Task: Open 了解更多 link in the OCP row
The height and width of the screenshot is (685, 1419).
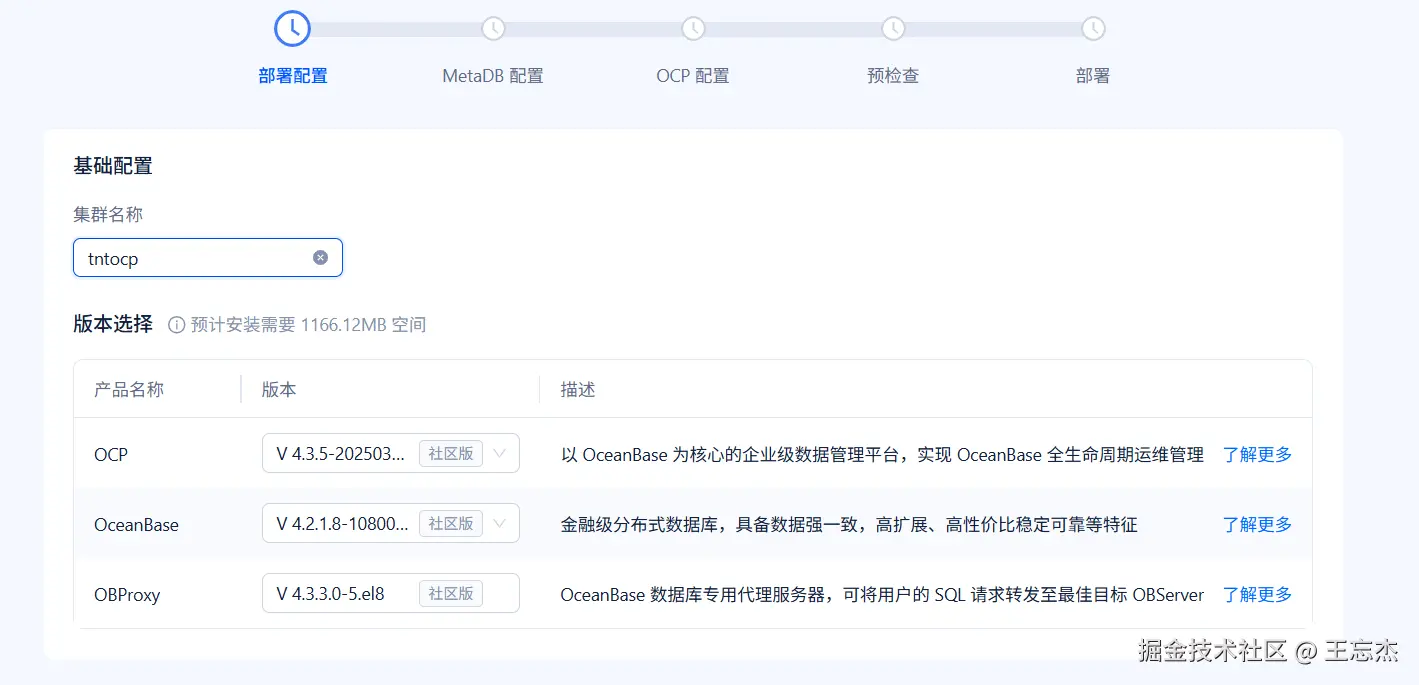Action: [x=1257, y=454]
